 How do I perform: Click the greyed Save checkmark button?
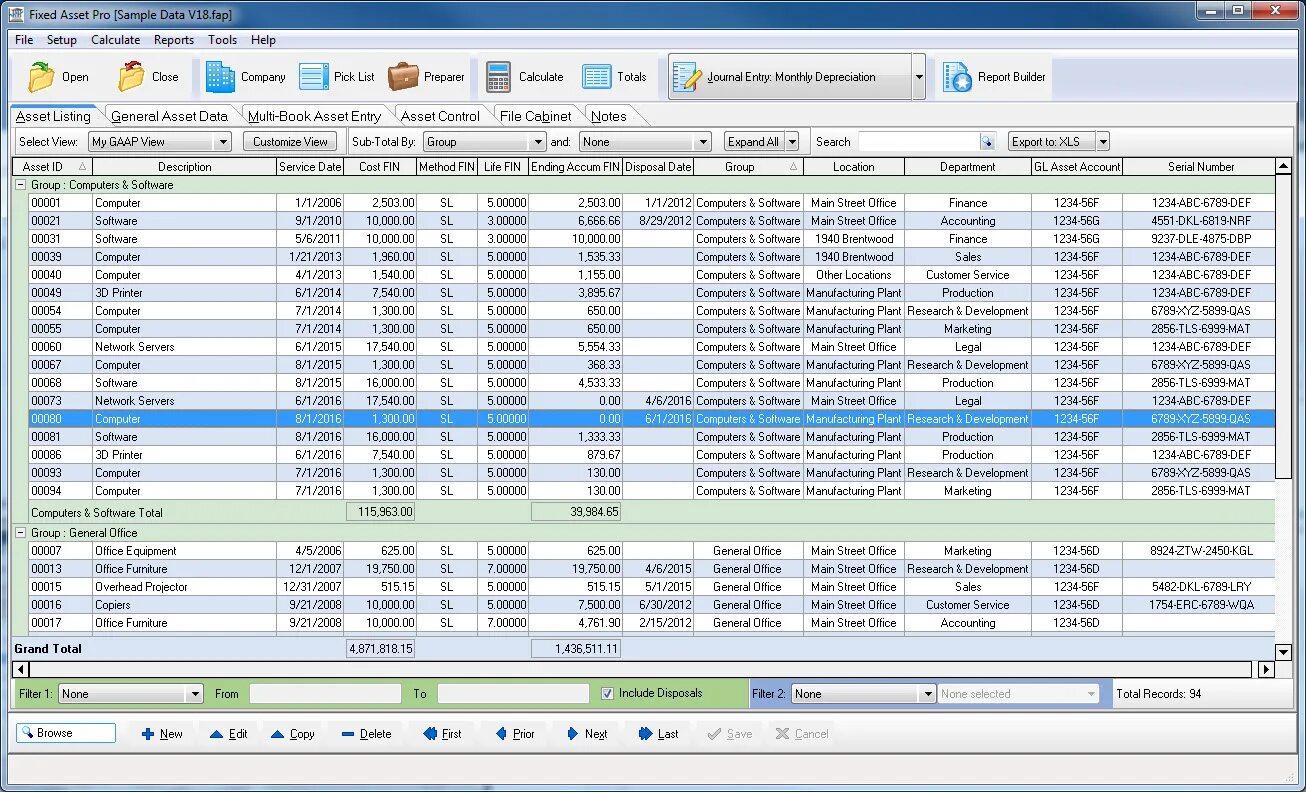tap(729, 734)
